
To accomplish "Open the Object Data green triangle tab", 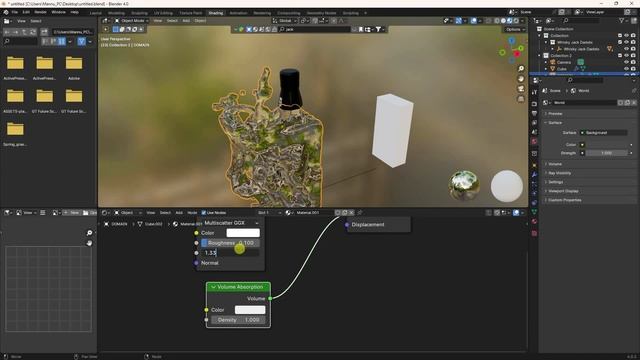I will coord(534,212).
